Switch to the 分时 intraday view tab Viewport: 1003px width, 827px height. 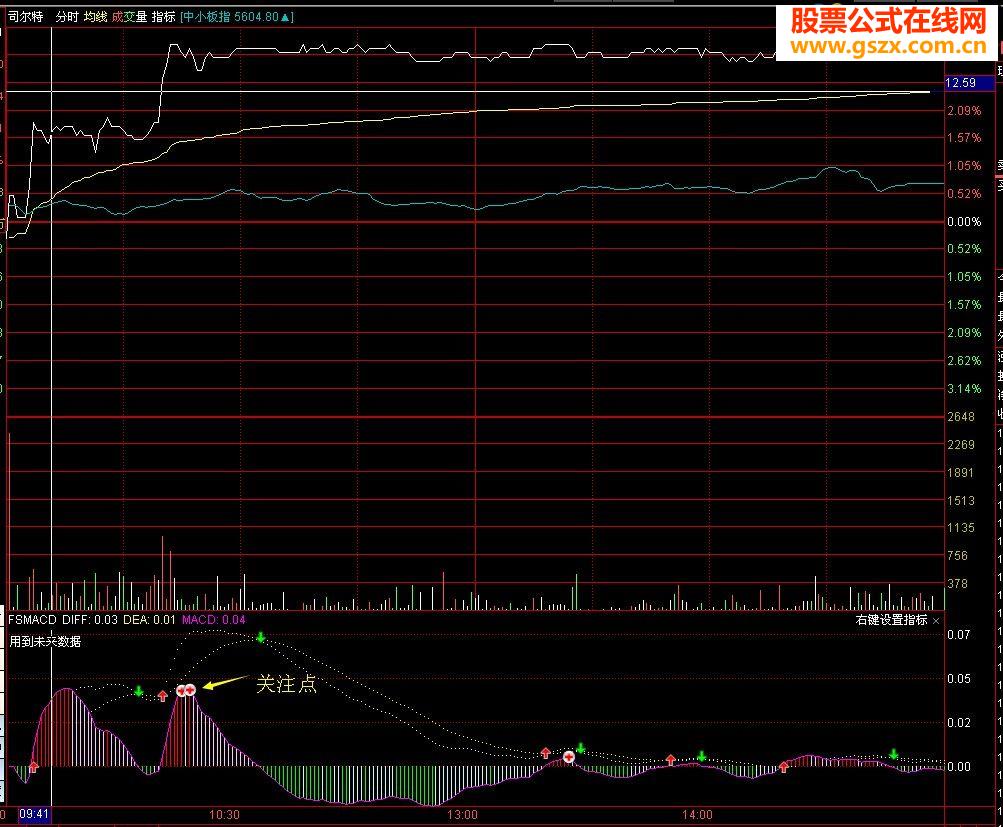(67, 17)
